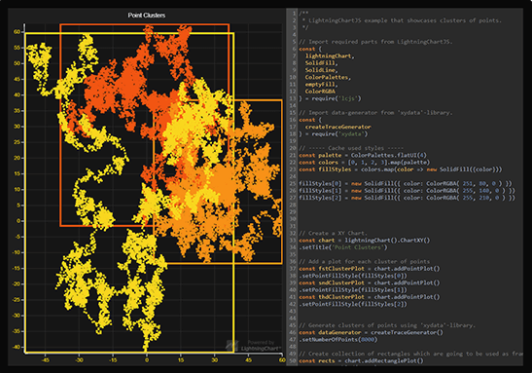532x373 pixels.
Task: Click the LightningChart logo watermark
Action: [254, 346]
